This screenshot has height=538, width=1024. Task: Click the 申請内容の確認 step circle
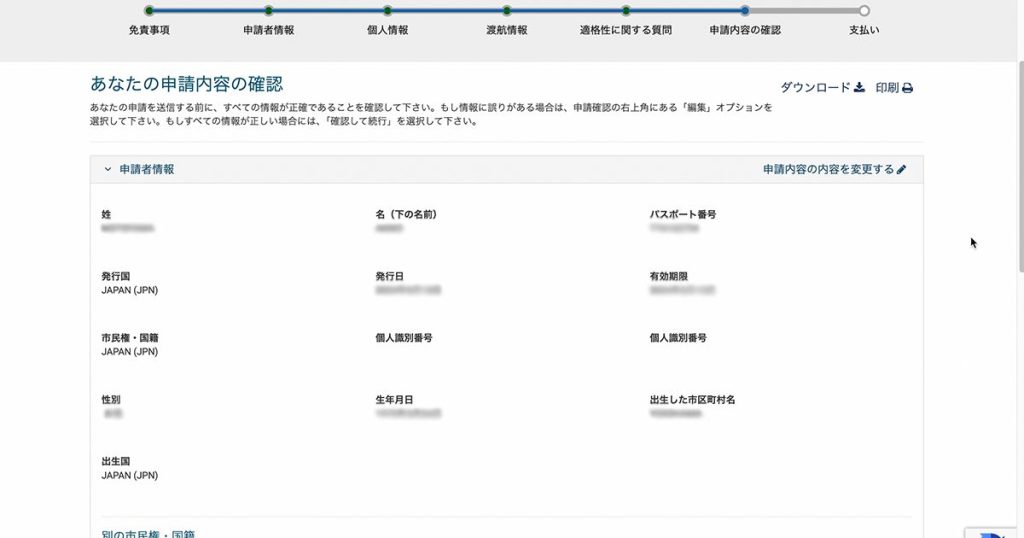point(745,11)
